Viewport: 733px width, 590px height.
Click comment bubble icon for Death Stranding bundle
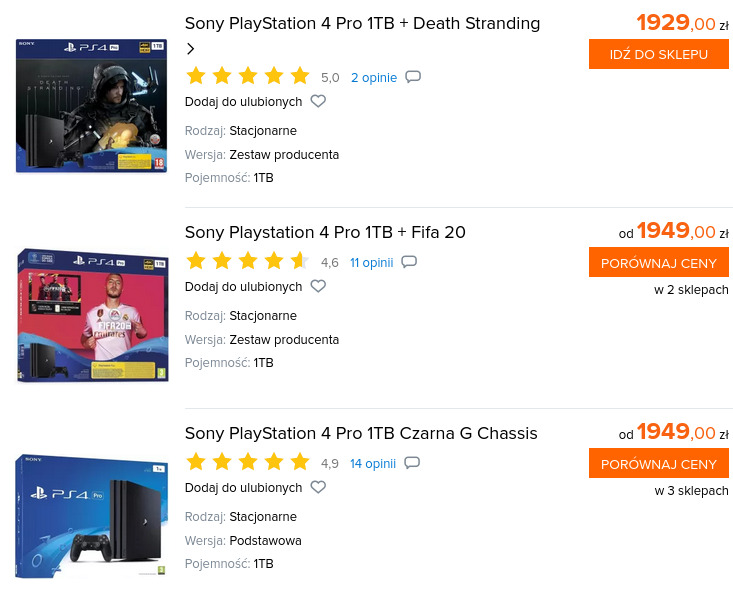413,77
